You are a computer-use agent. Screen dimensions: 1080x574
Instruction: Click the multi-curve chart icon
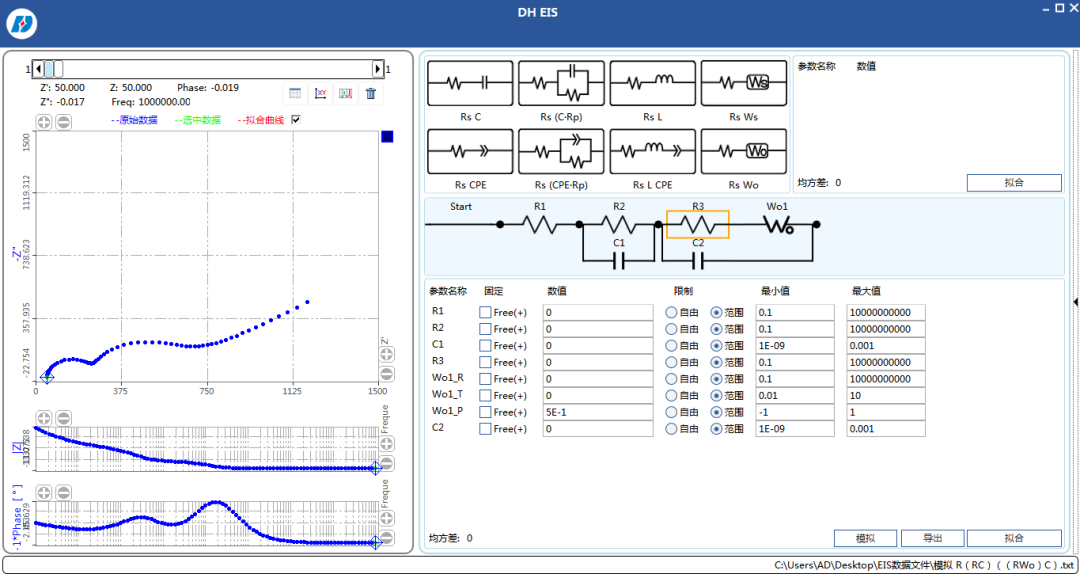pos(346,94)
